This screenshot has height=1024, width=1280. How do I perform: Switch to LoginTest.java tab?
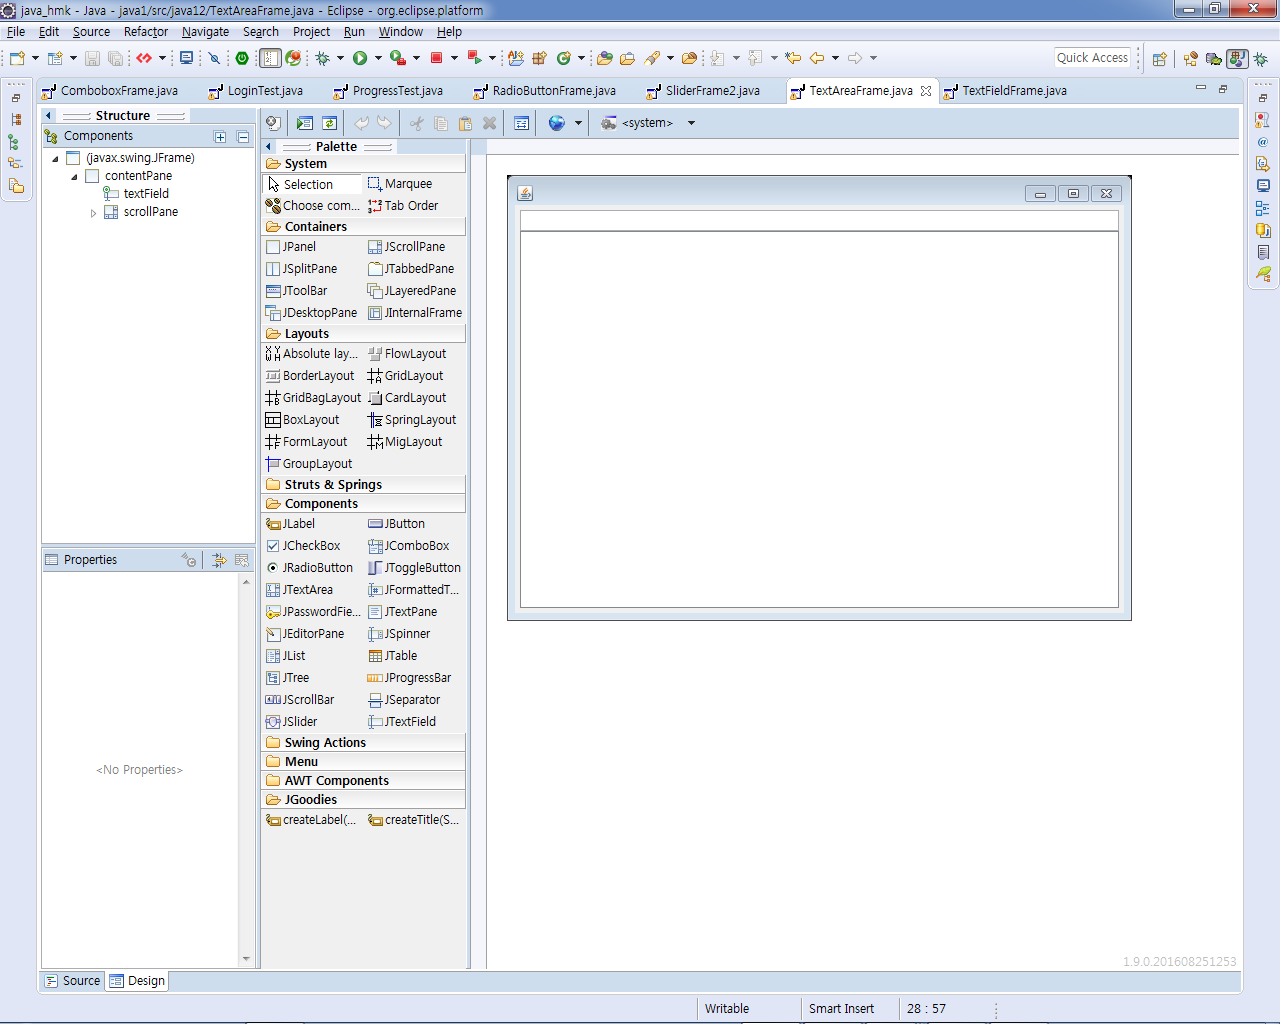click(x=256, y=91)
